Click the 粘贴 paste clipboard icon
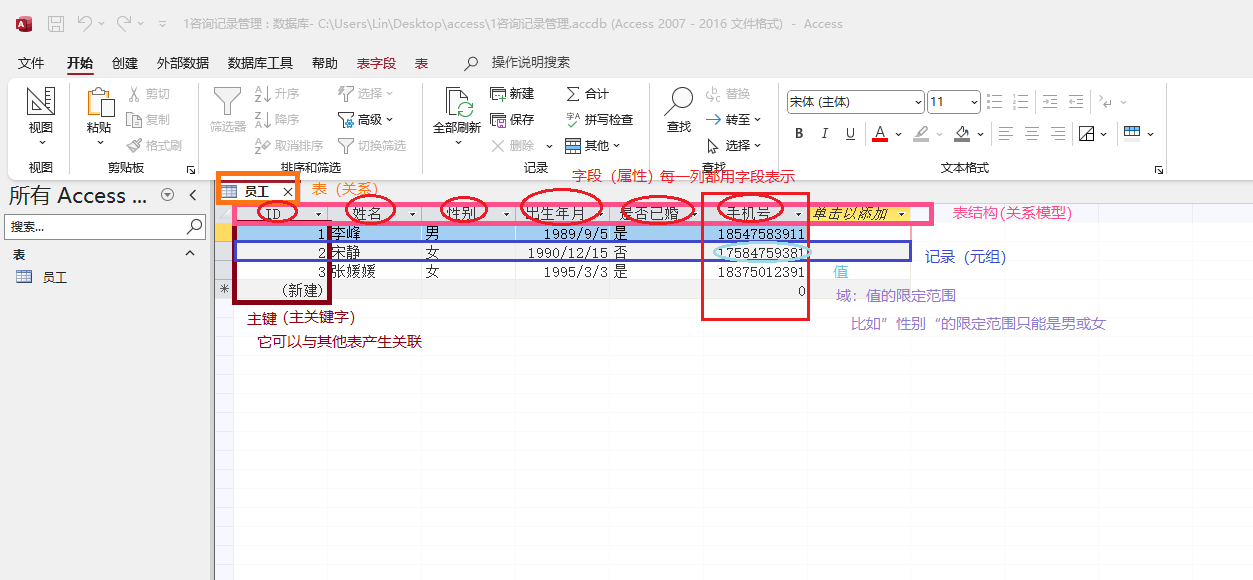Screen dimensions: 1253x580 point(99,103)
